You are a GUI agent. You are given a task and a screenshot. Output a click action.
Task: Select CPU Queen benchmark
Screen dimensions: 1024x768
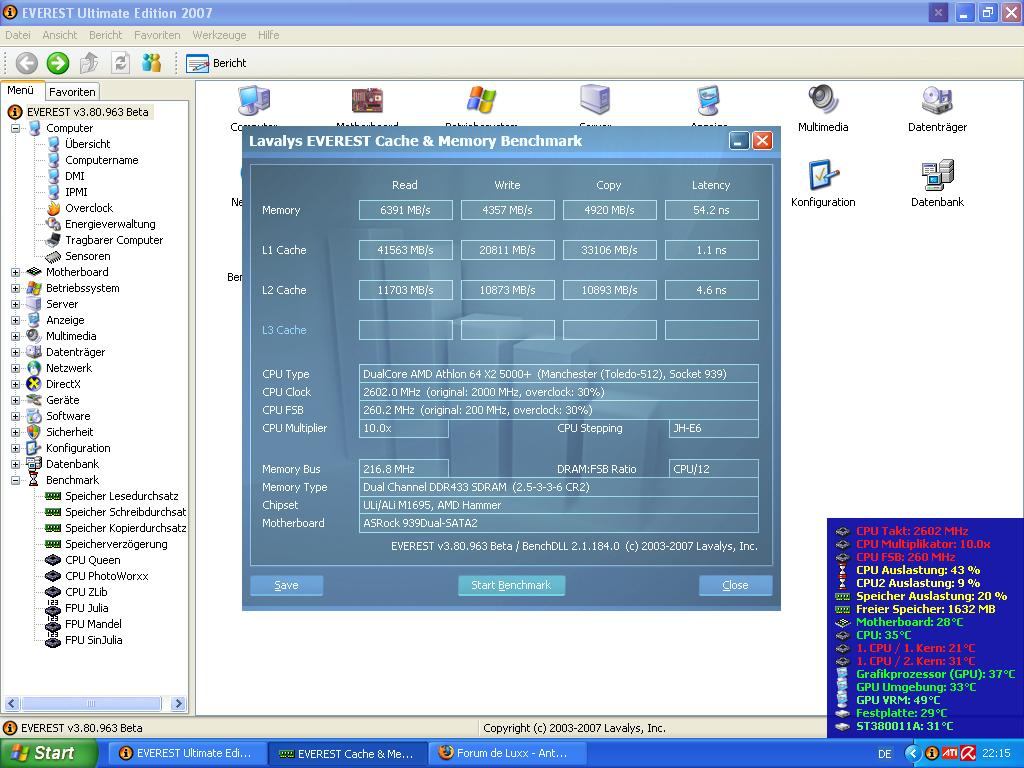[x=92, y=560]
